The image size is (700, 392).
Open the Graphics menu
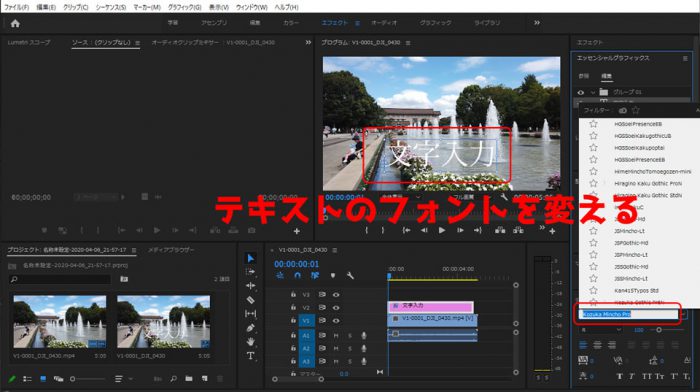(184, 7)
